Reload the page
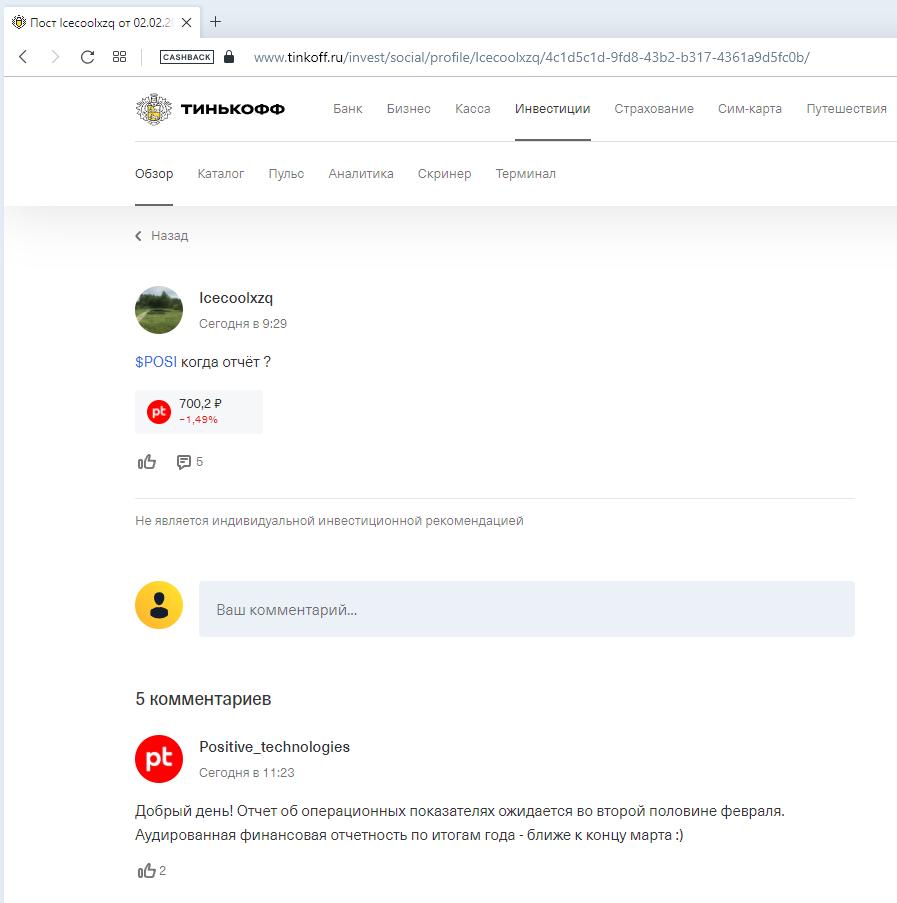The width and height of the screenshot is (897, 903). tap(87, 57)
